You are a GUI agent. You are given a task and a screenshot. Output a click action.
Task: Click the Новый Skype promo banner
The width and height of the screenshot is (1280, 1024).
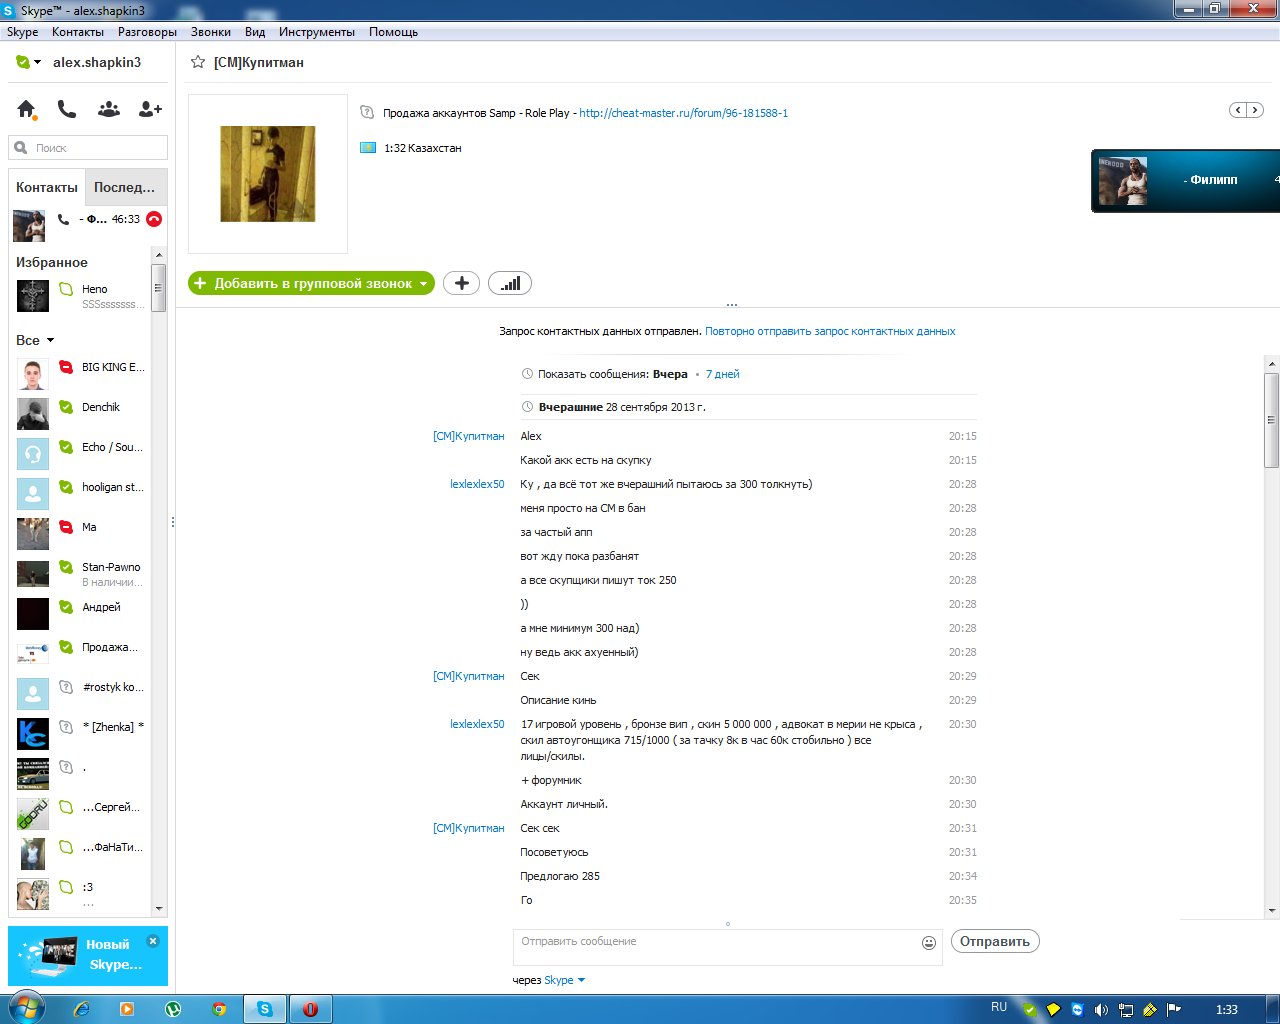[88, 956]
